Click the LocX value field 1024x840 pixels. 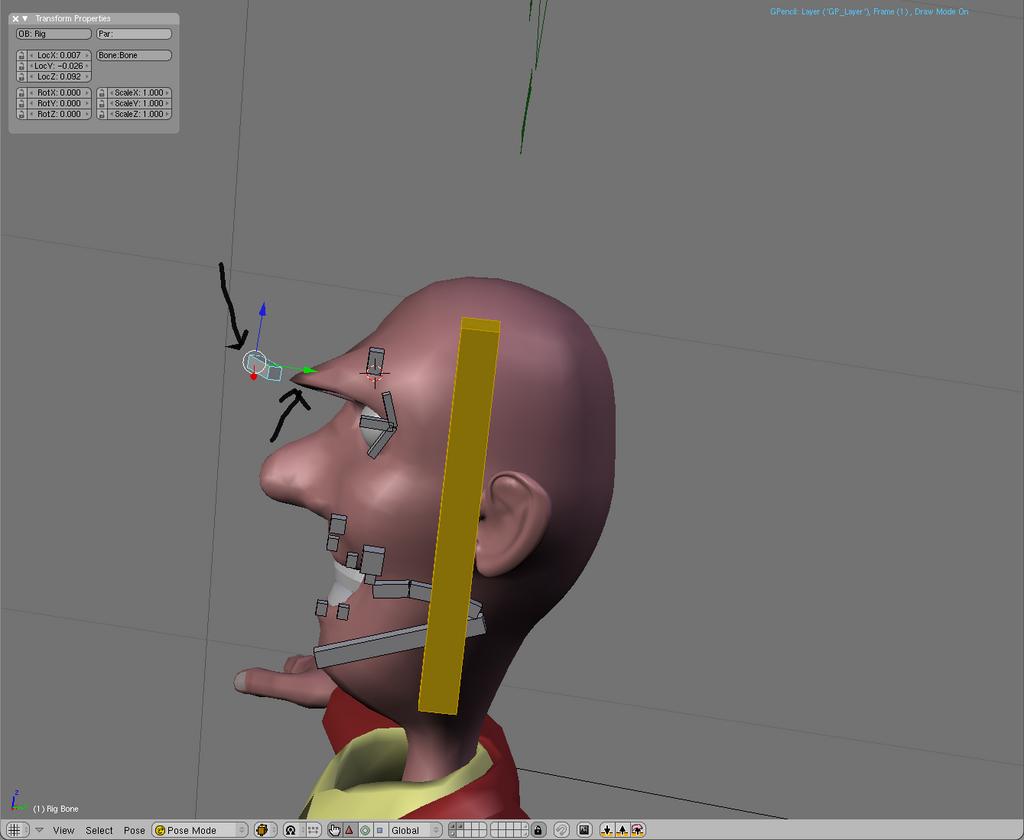click(59, 56)
